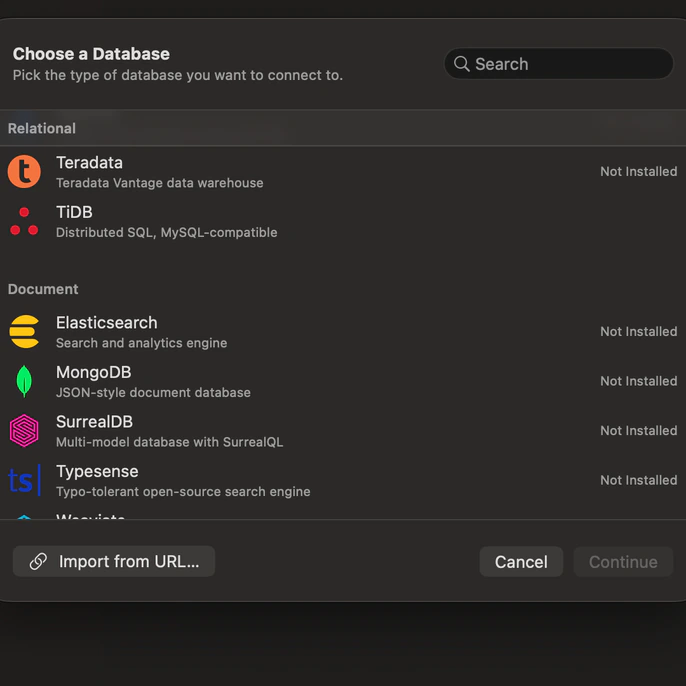Click Not Installed status beside Elasticsearch
686x686 pixels.
pyautogui.click(x=638, y=332)
